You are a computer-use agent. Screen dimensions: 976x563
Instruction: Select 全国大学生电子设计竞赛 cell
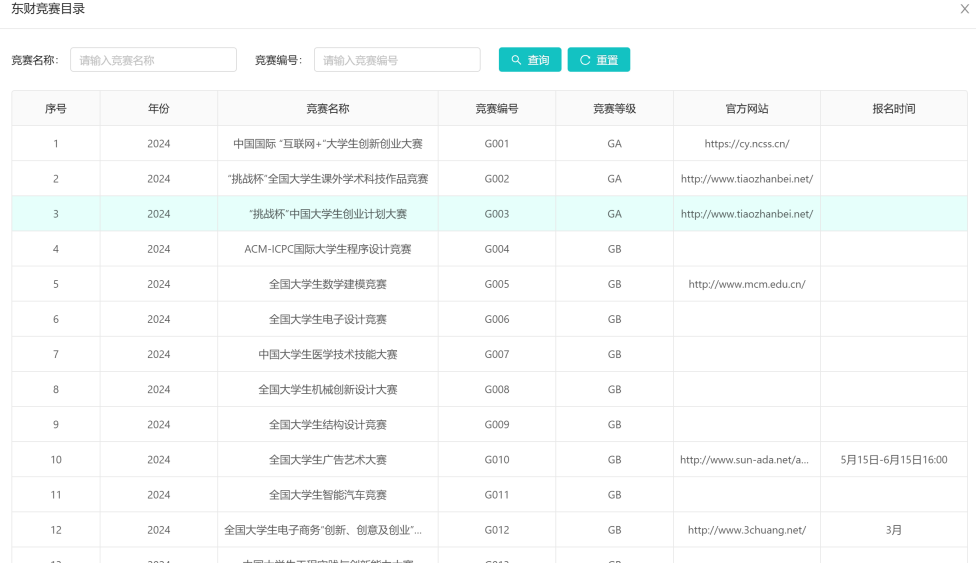coord(328,319)
